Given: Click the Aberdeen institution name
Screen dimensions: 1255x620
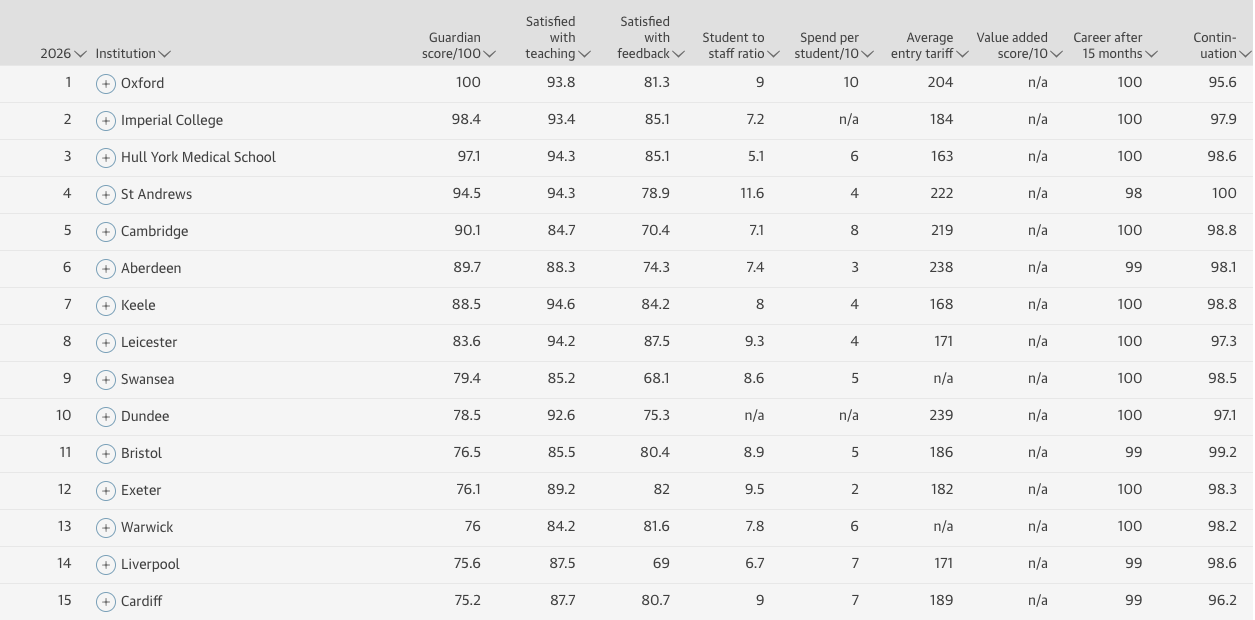Looking at the screenshot, I should pyautogui.click(x=151, y=268).
